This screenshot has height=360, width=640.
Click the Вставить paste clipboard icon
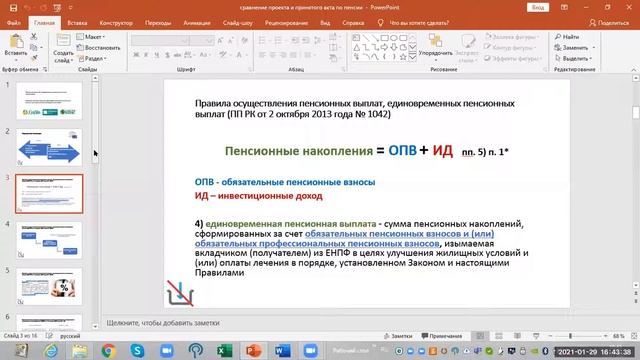click(16, 42)
